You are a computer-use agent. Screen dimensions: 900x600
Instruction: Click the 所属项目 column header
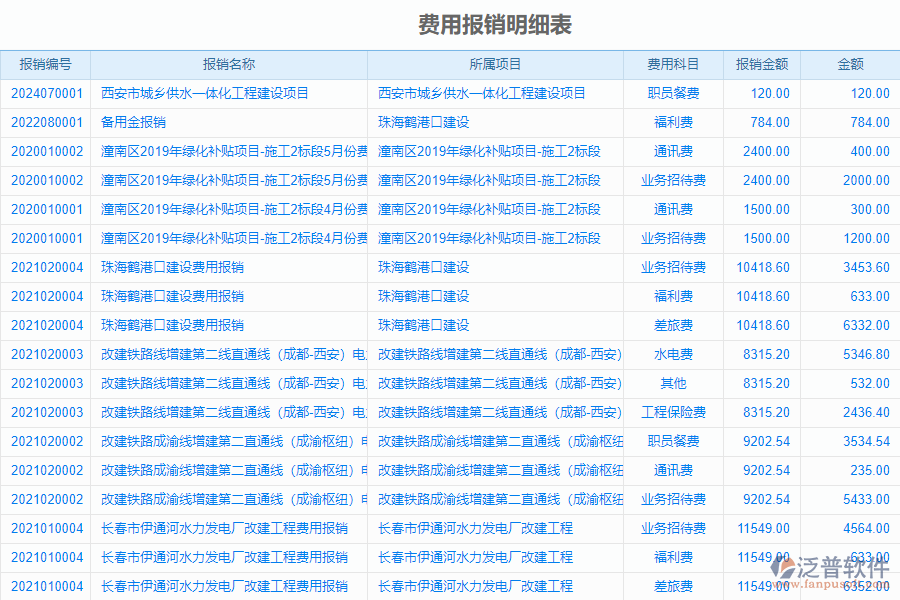494,63
